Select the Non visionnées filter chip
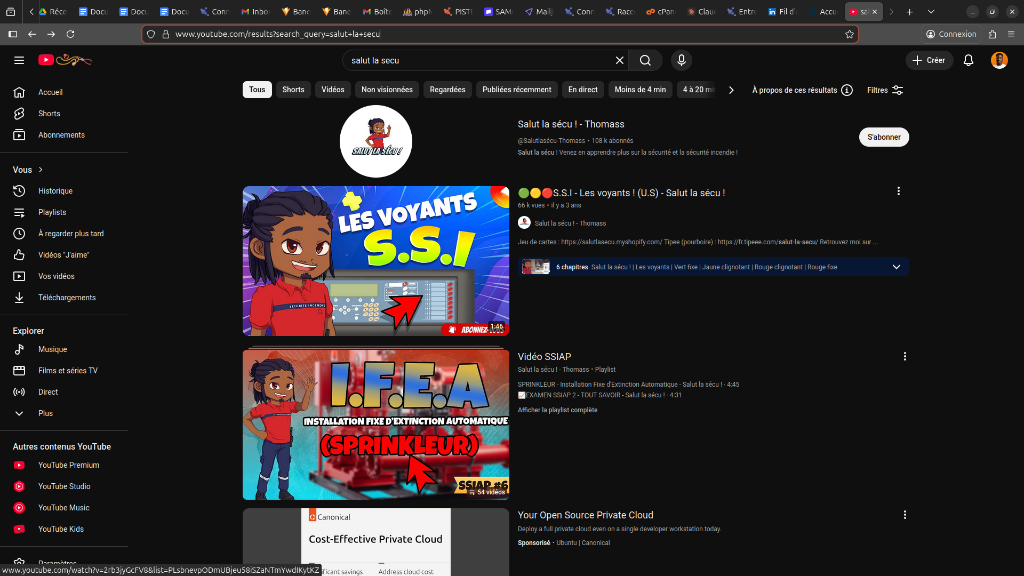1024x576 pixels. click(387, 89)
